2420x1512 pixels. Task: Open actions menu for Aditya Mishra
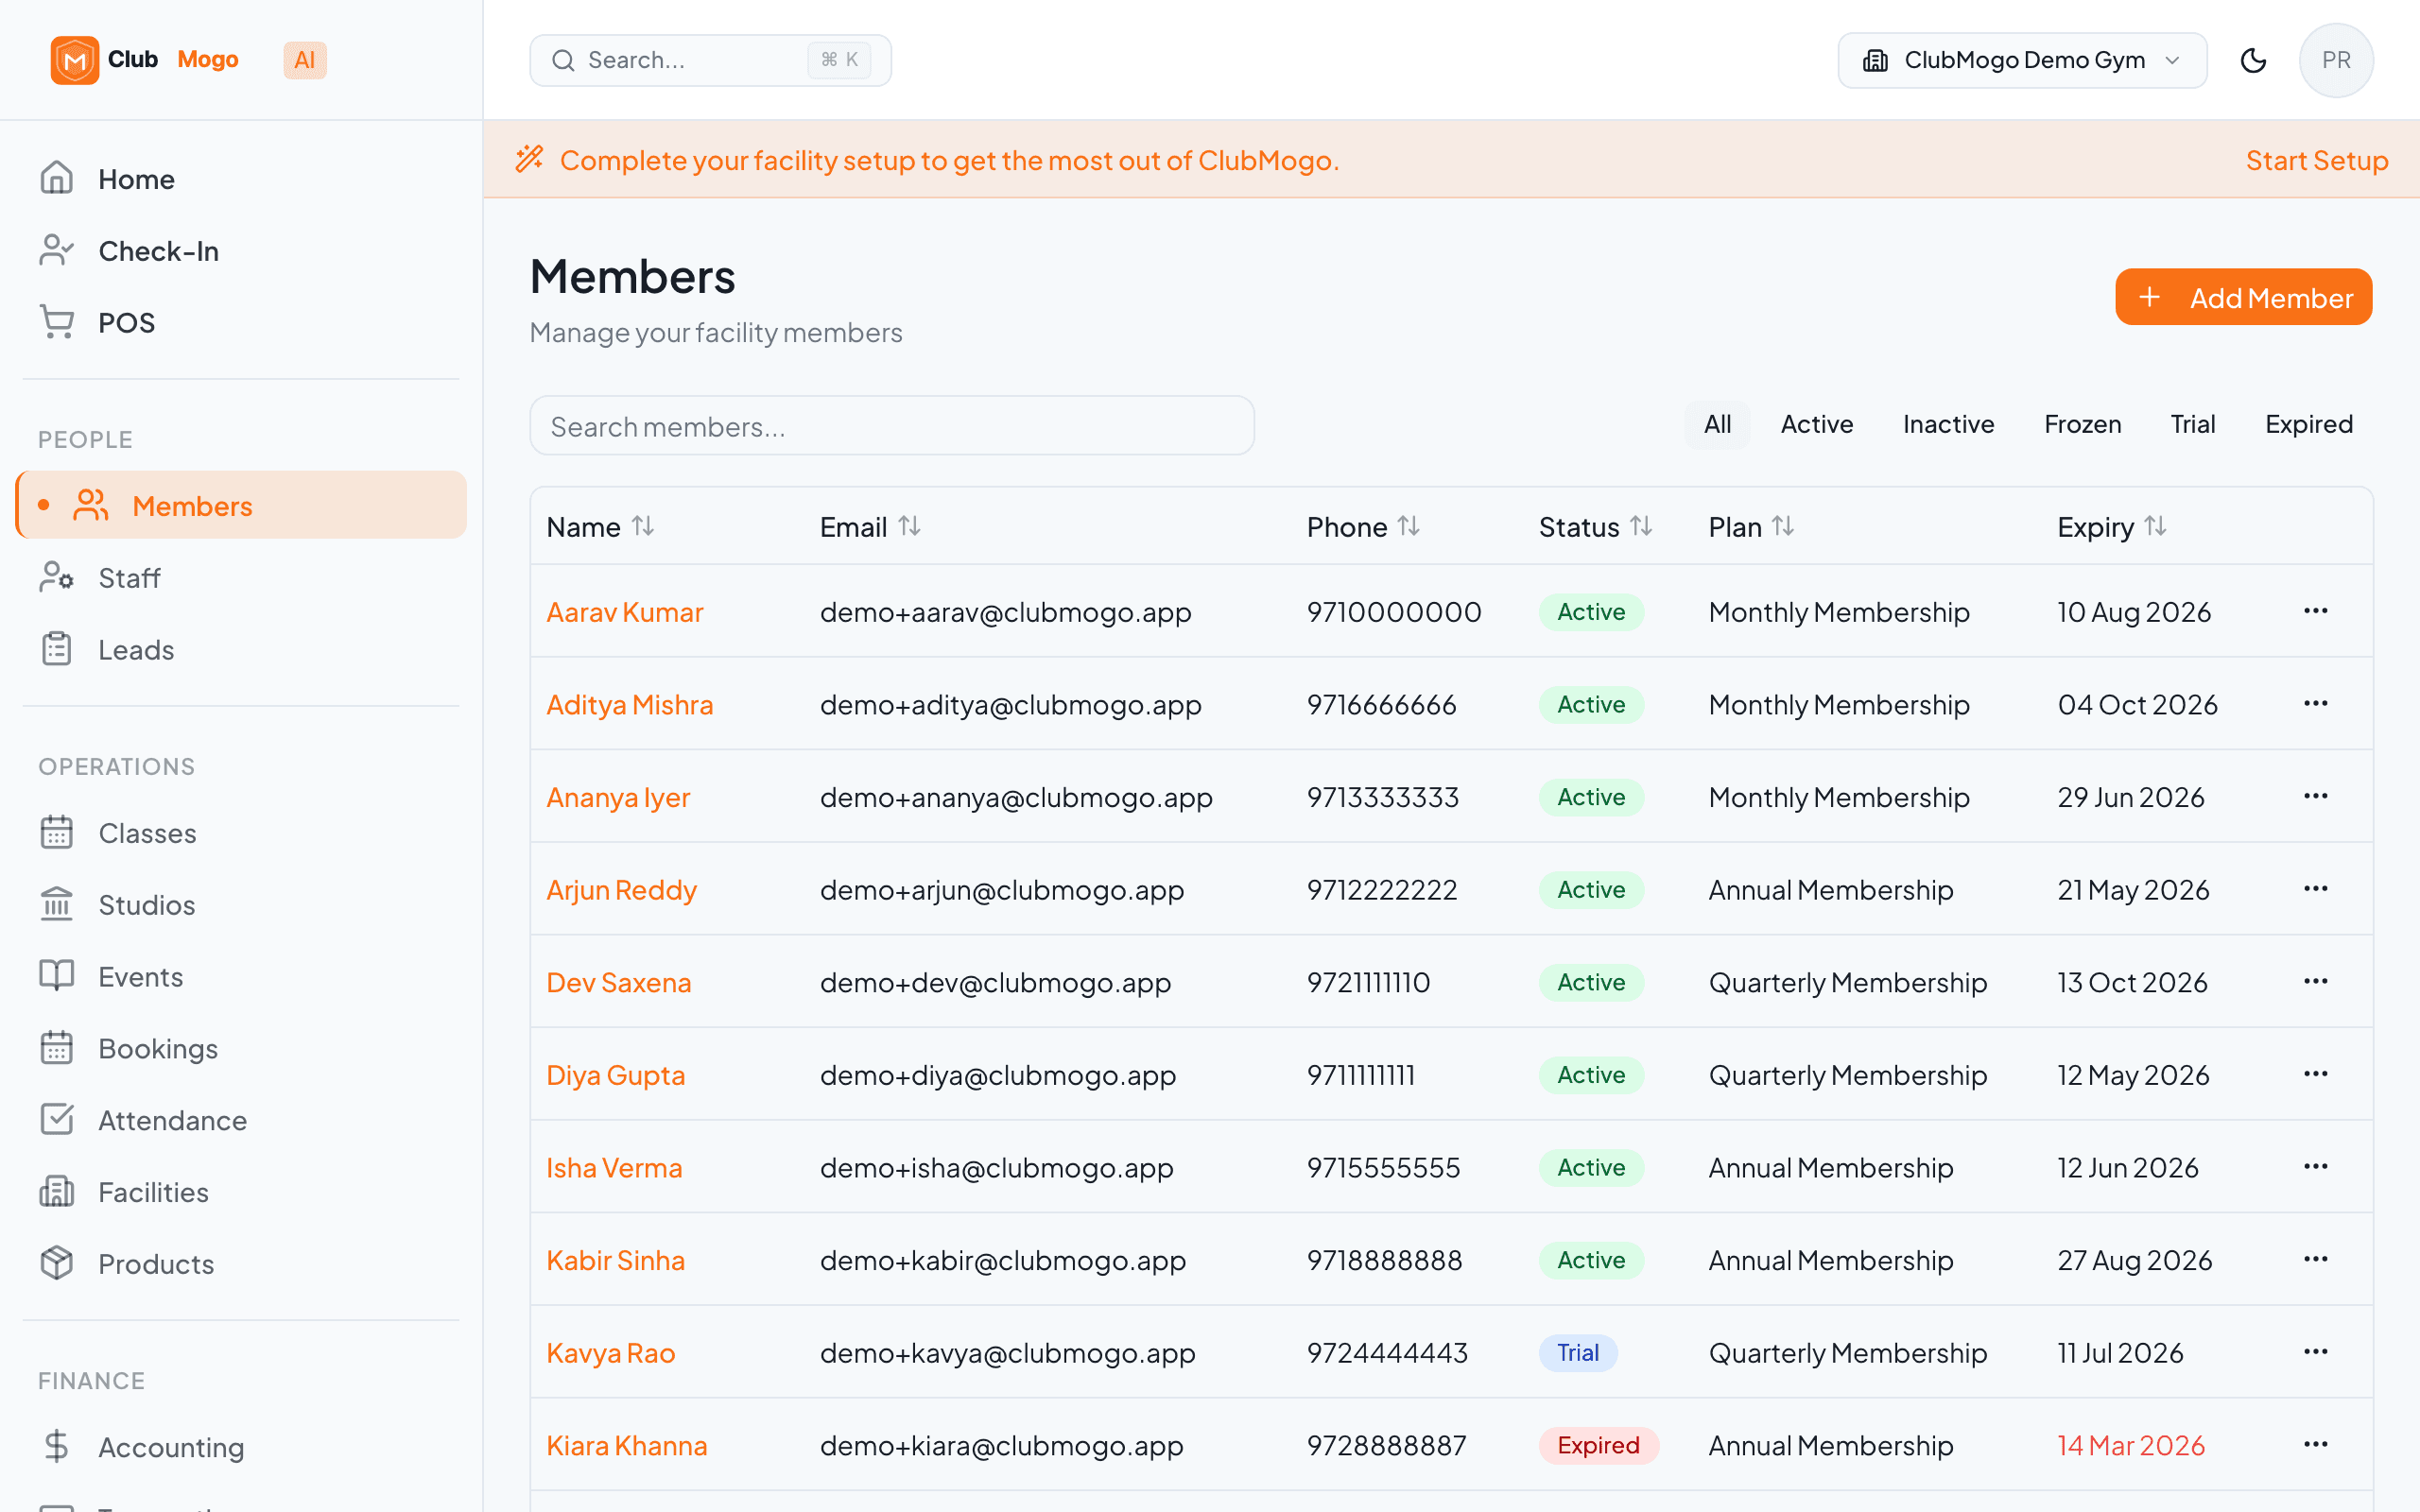pos(2316,704)
